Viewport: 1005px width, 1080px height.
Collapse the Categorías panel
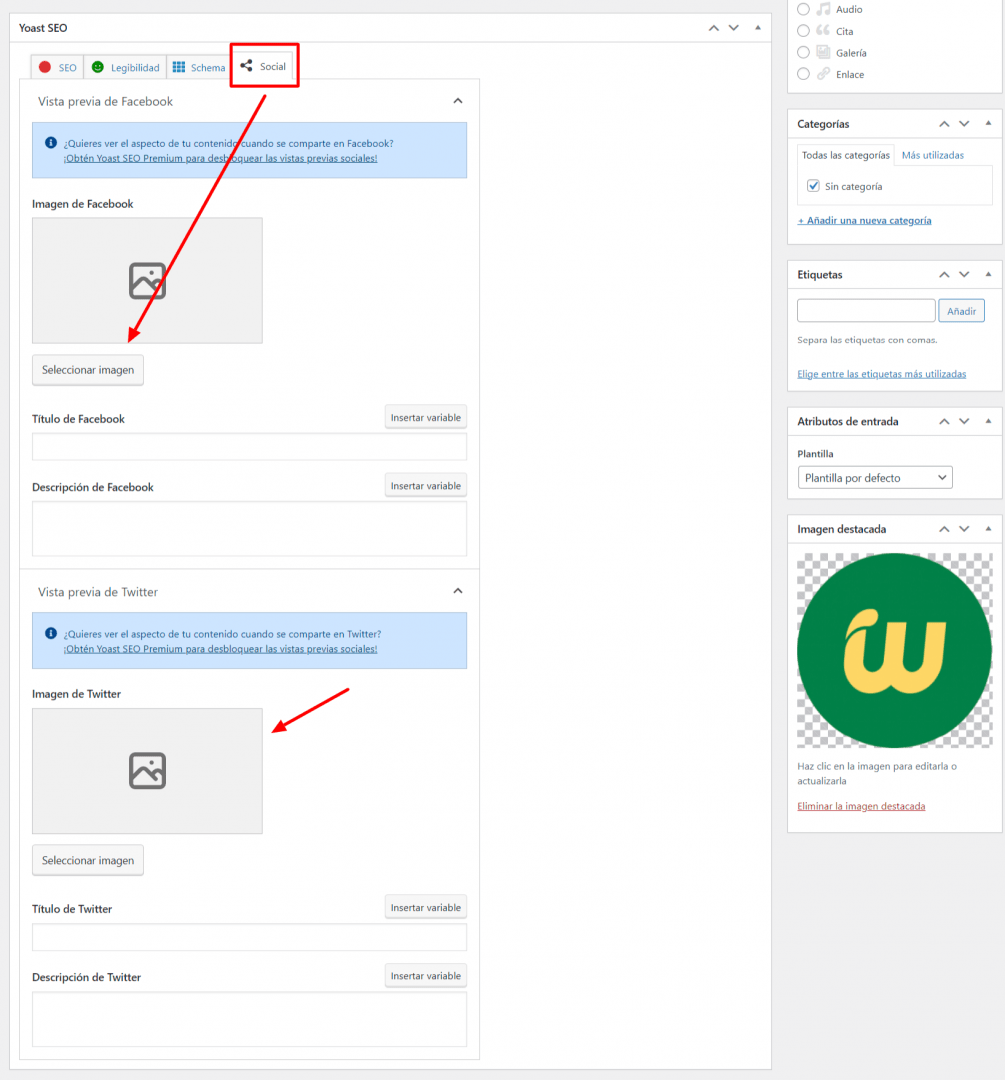coord(988,123)
